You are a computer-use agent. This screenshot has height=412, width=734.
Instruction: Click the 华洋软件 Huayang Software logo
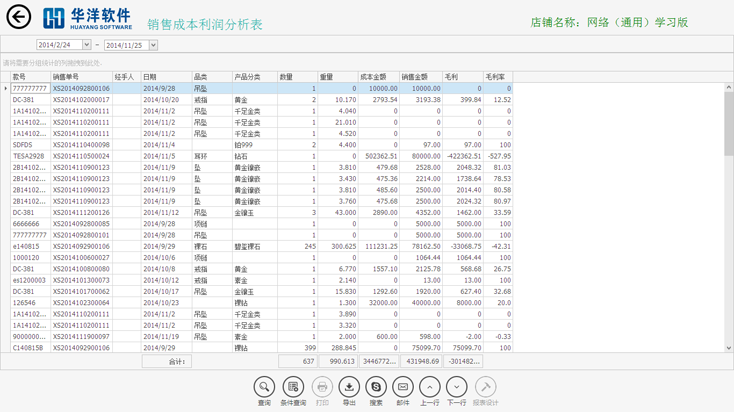pos(88,19)
